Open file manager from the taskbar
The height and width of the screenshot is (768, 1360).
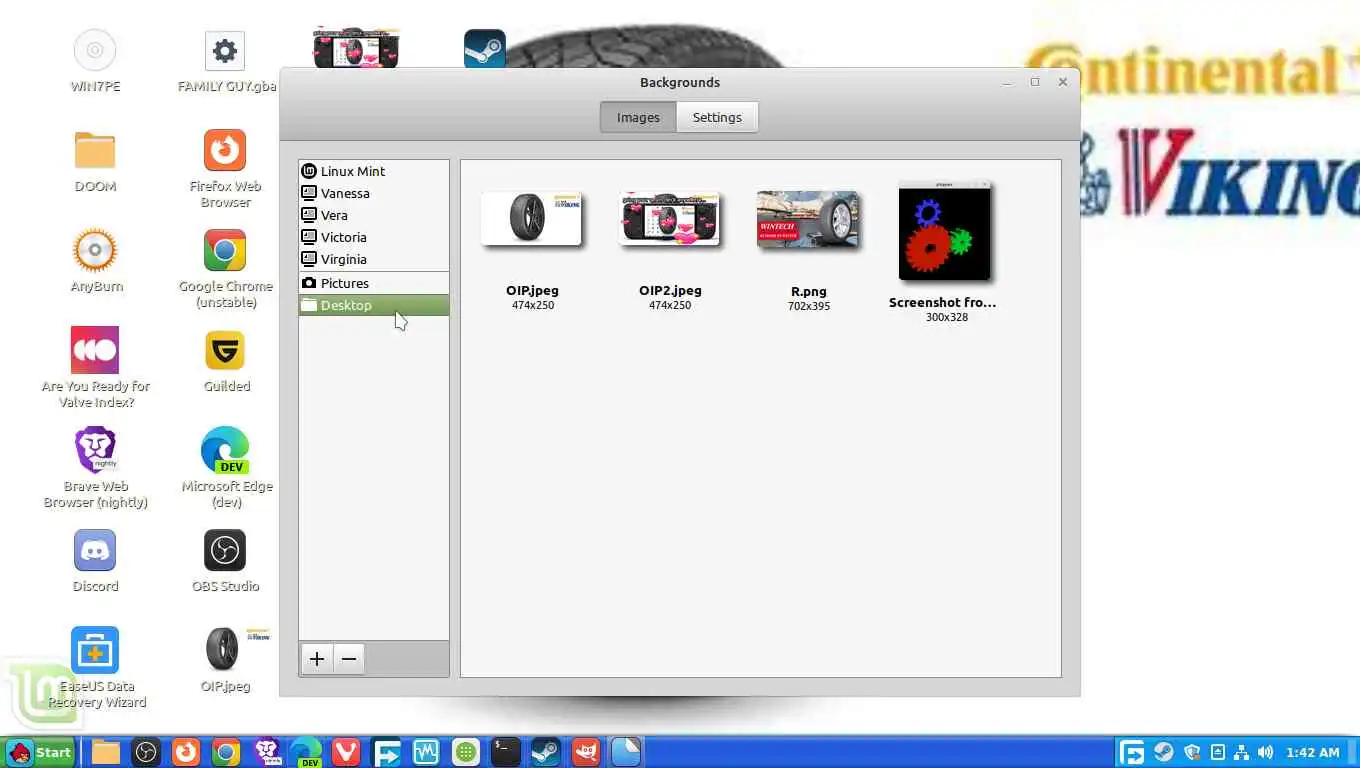[x=106, y=752]
